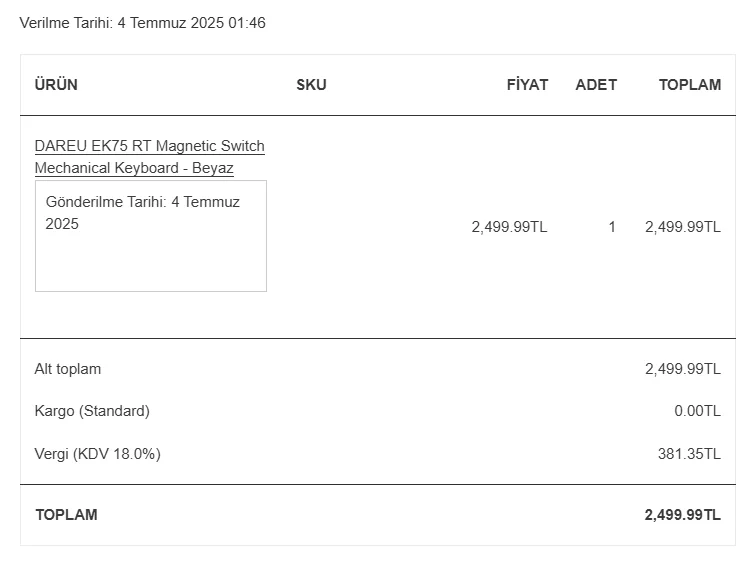Viewport: 743px width, 563px height.
Task: Click the Alt toplam amount 2,499.99TL
Action: pos(682,369)
